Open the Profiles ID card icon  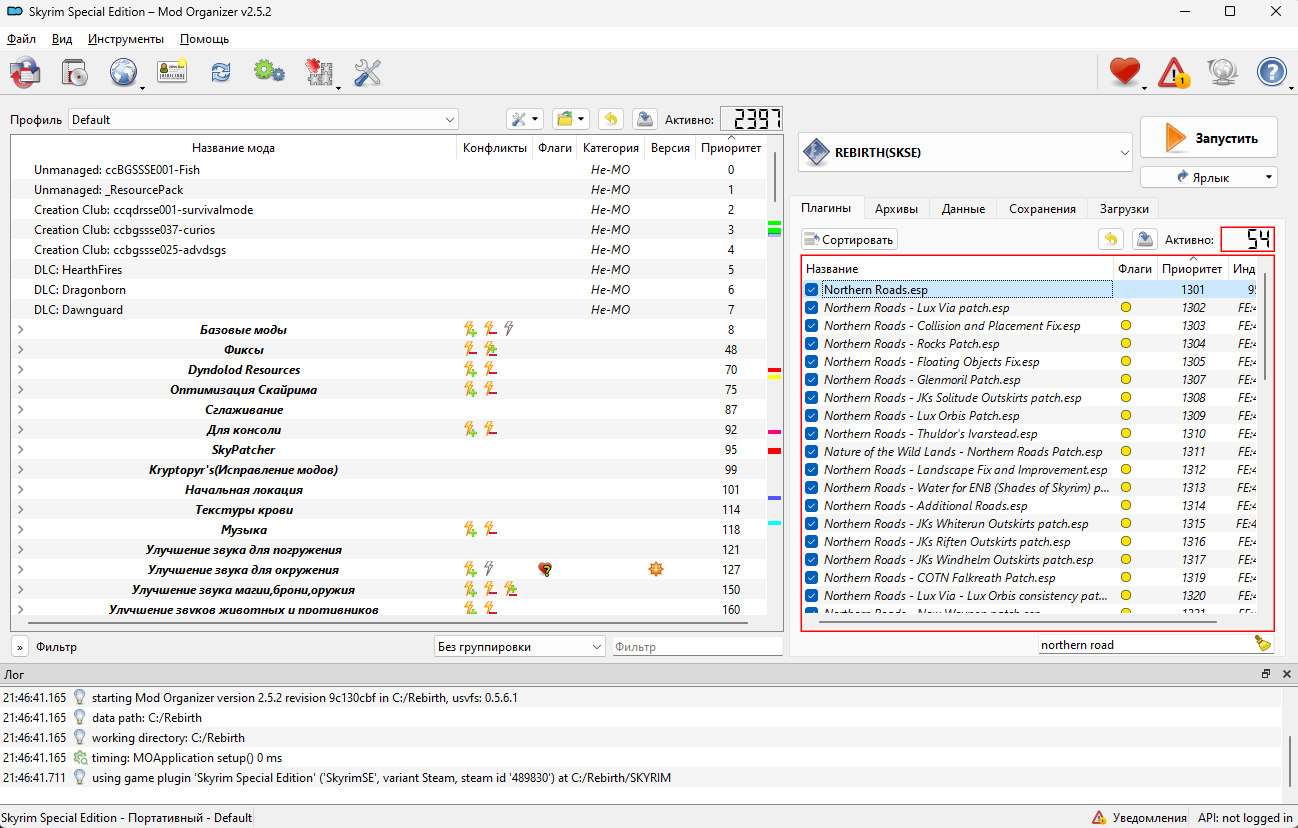[x=172, y=72]
